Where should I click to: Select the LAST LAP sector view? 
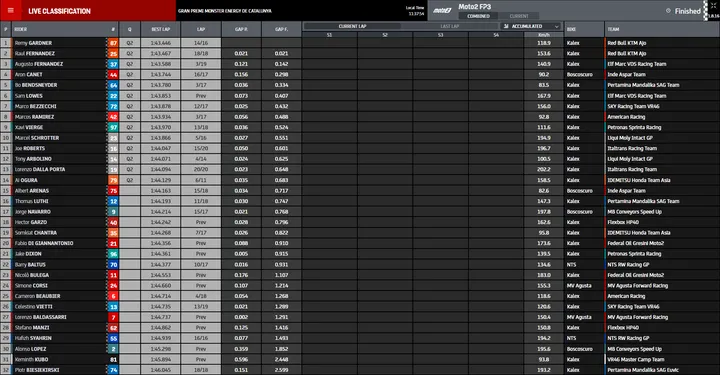coord(450,27)
